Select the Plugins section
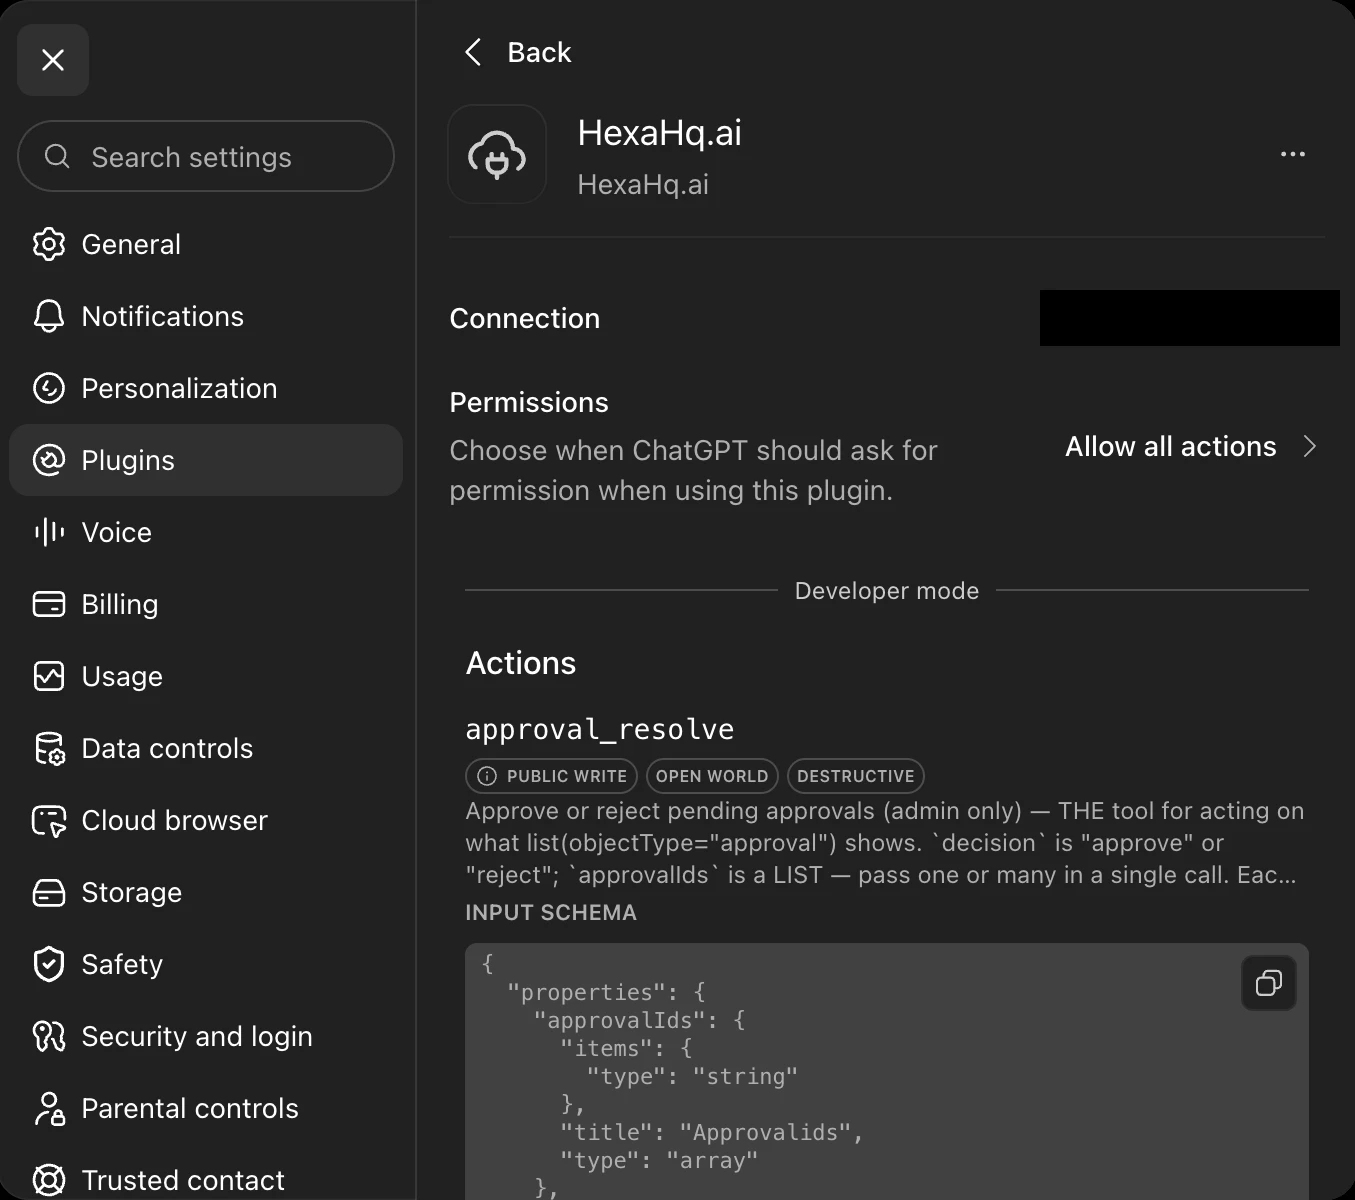The height and width of the screenshot is (1200, 1355). (206, 460)
